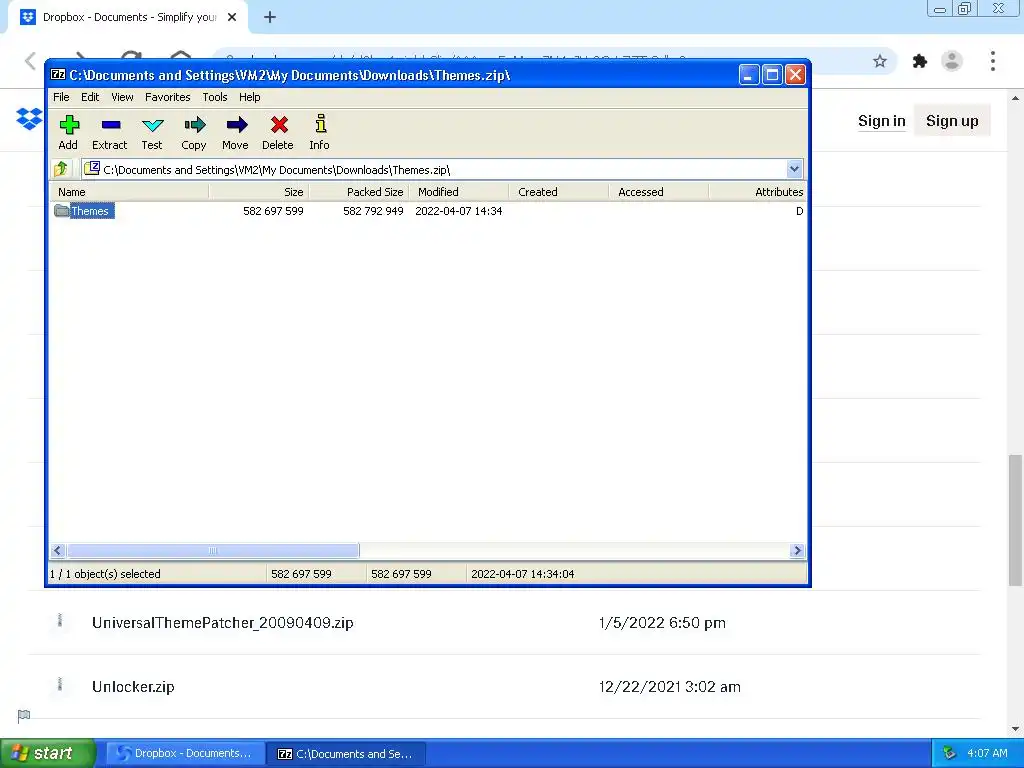Close the Dropbox browser tab
Viewport: 1024px width, 768px height.
coord(232,18)
